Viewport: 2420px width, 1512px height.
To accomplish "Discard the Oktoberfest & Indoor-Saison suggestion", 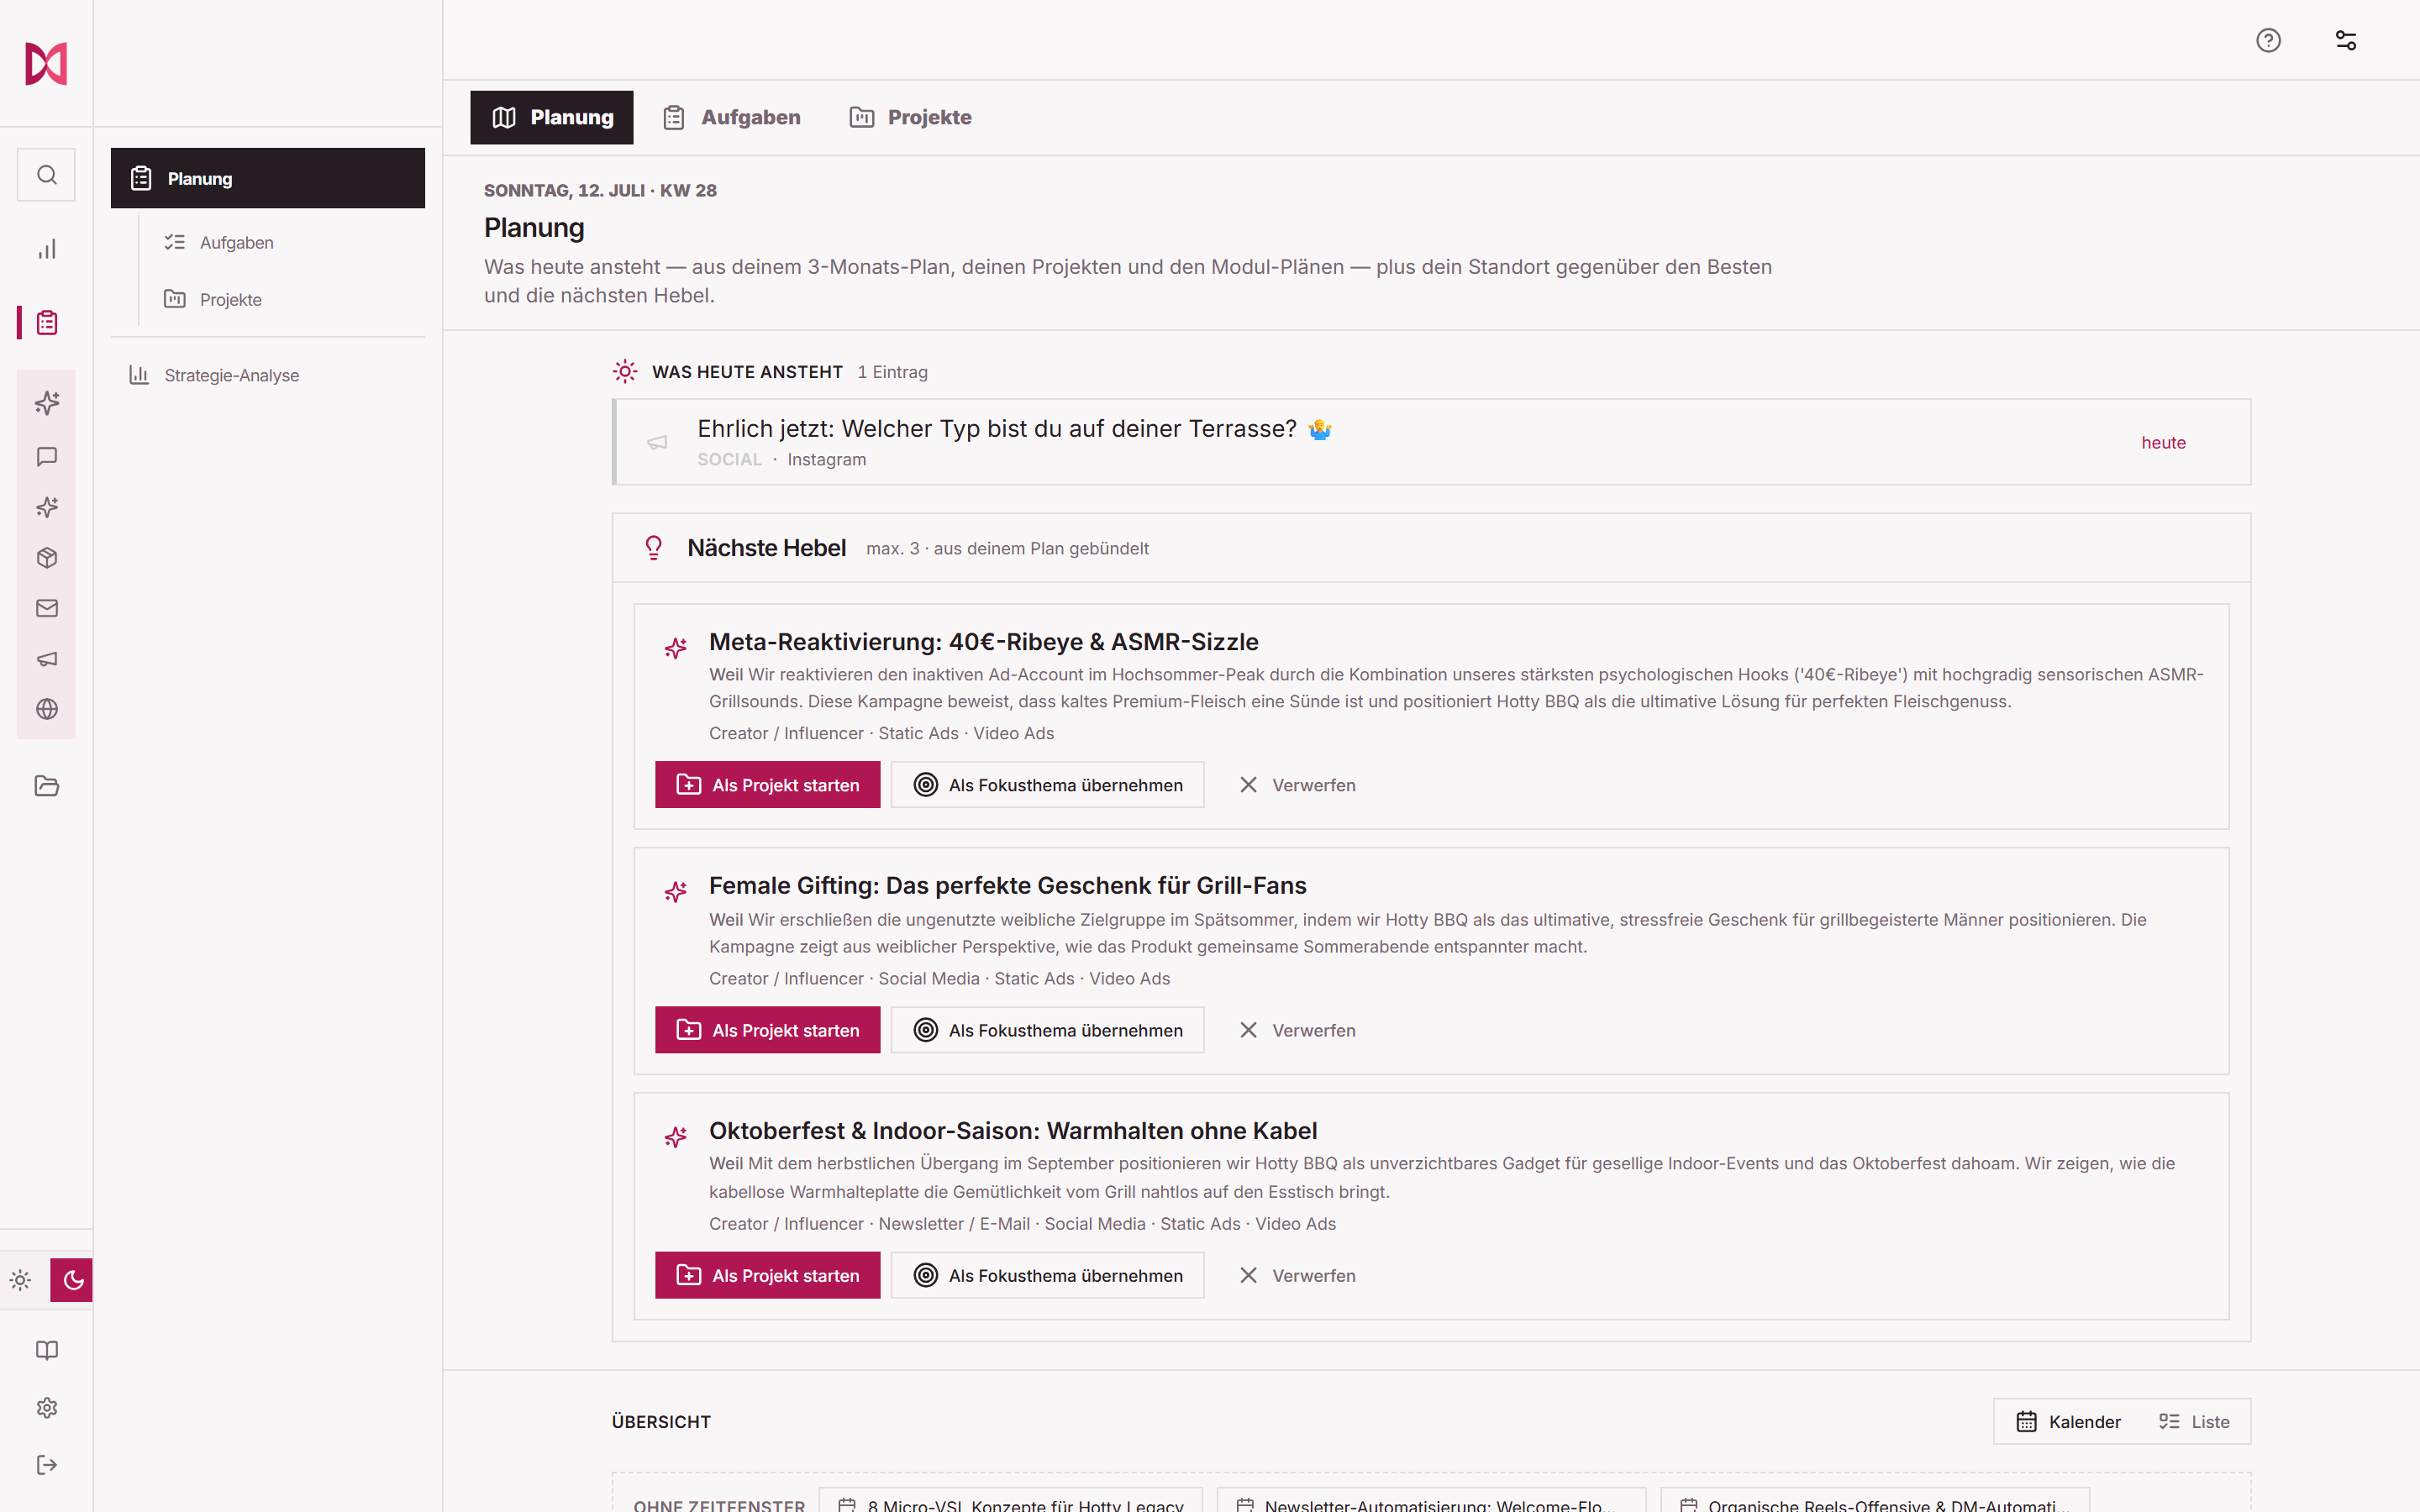I will click(1297, 1275).
